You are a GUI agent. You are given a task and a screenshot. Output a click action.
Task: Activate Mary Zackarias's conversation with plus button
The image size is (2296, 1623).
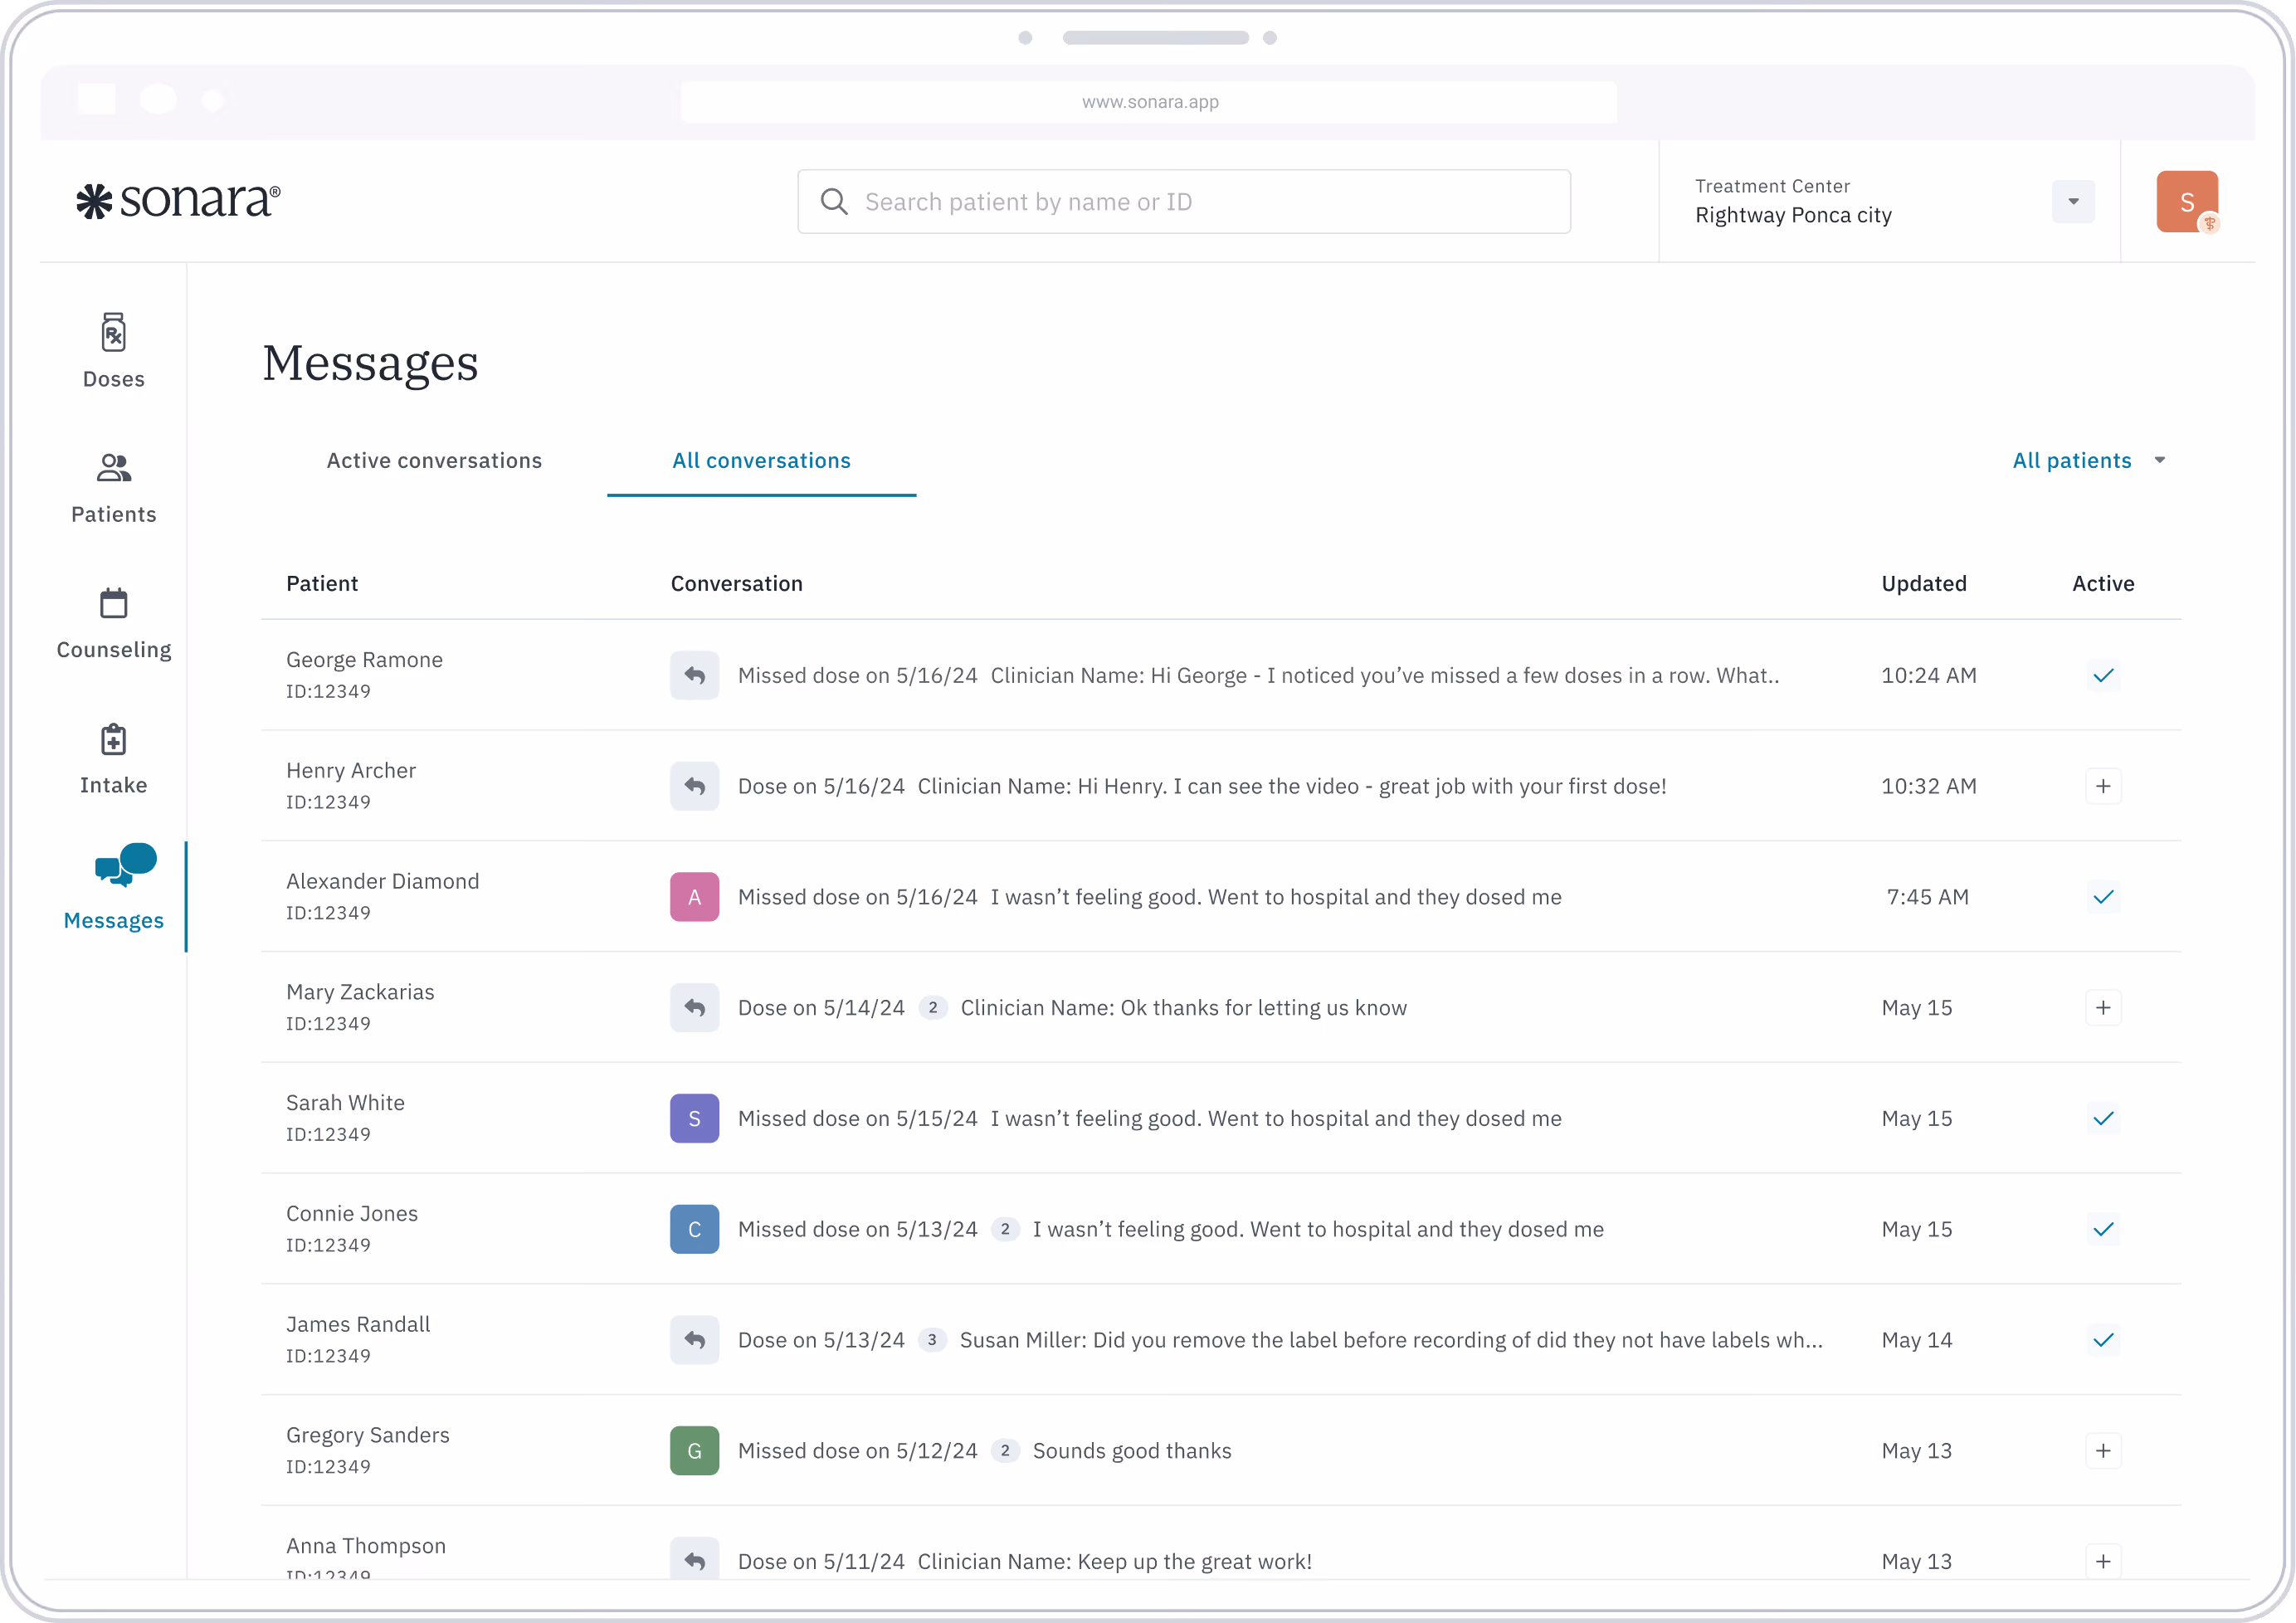pyautogui.click(x=2103, y=1008)
